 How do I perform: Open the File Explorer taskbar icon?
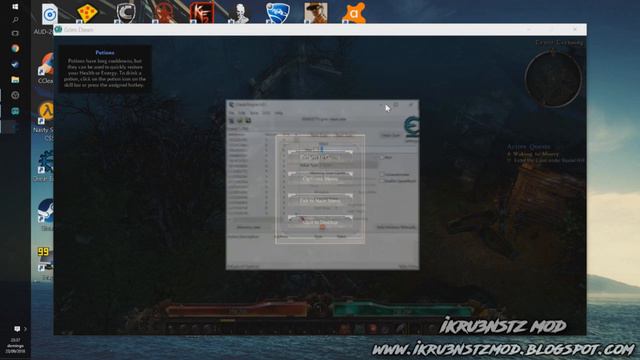point(15,80)
